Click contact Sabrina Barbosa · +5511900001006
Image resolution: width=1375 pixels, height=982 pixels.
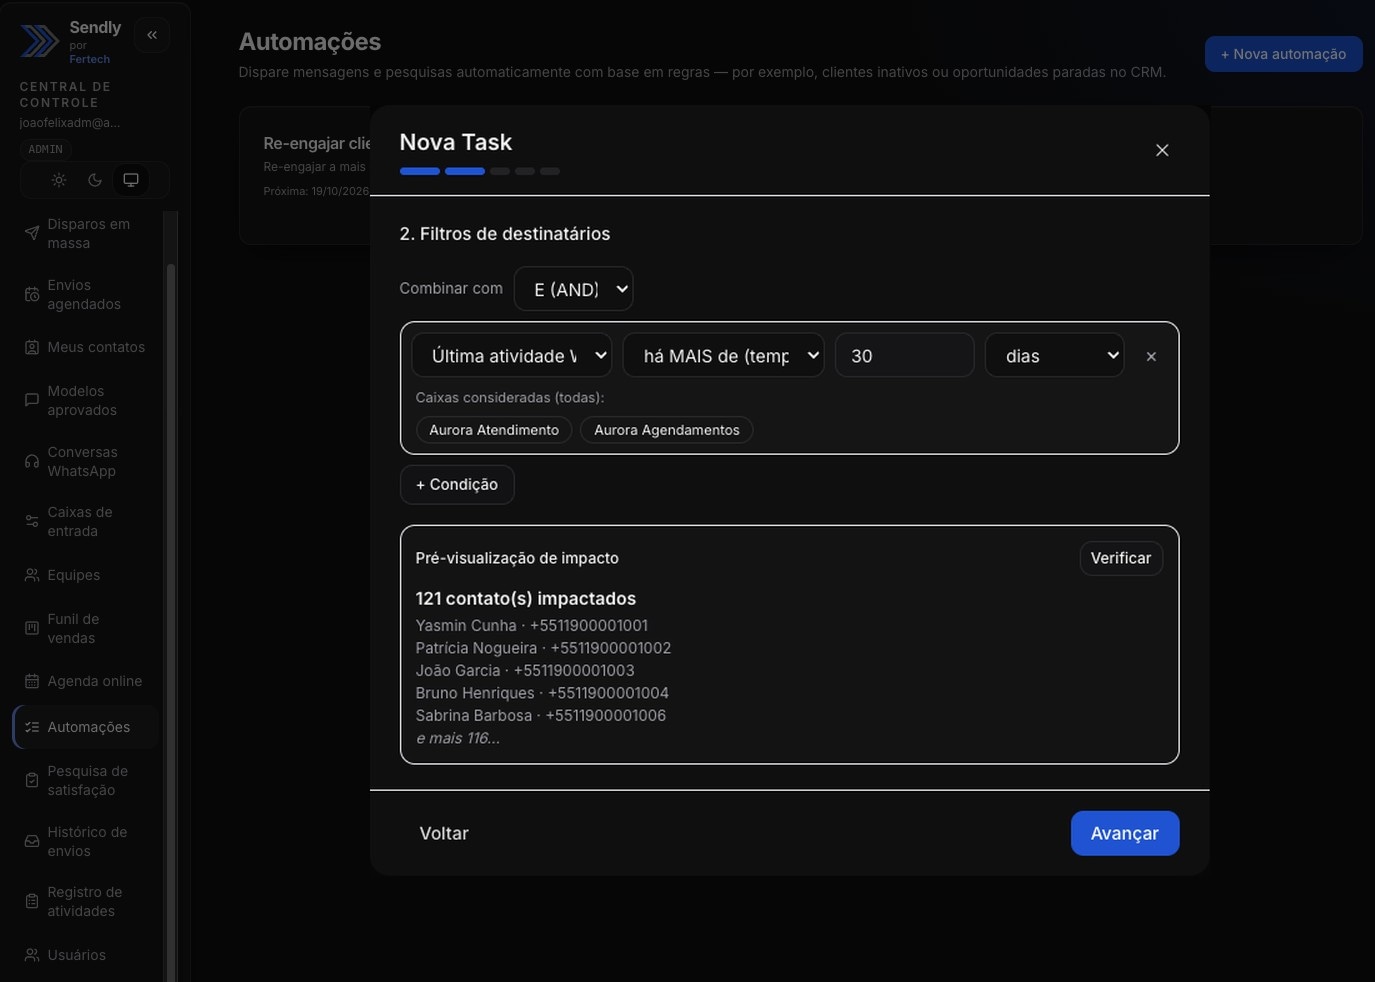click(541, 715)
